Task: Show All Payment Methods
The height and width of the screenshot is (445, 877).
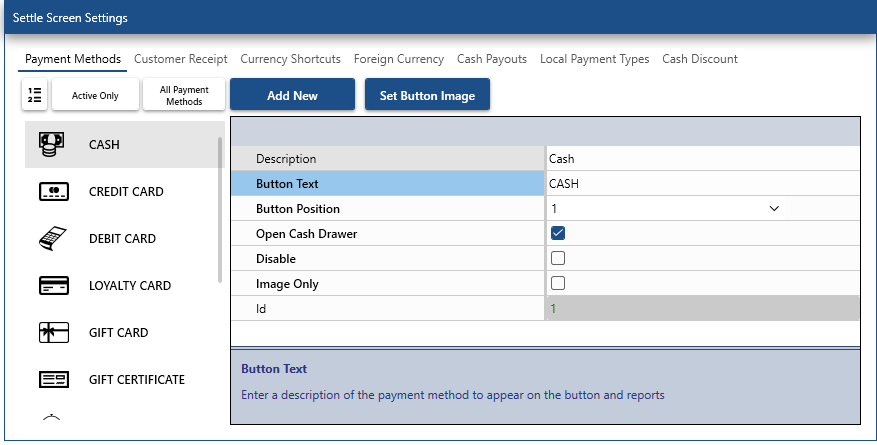Action: [184, 95]
